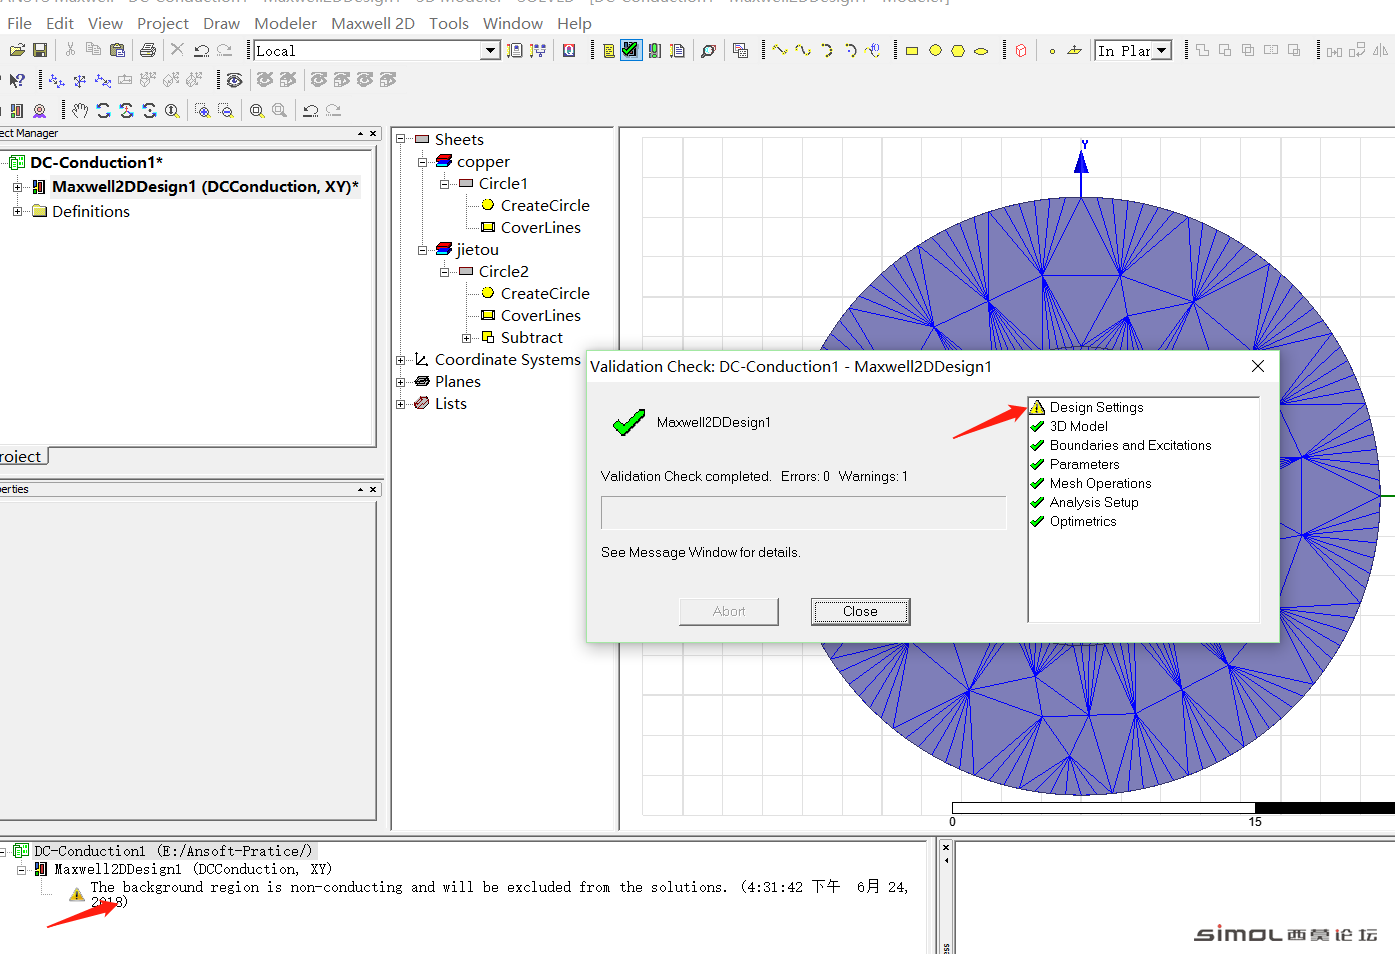Select the Draw circle tool

tap(935, 50)
